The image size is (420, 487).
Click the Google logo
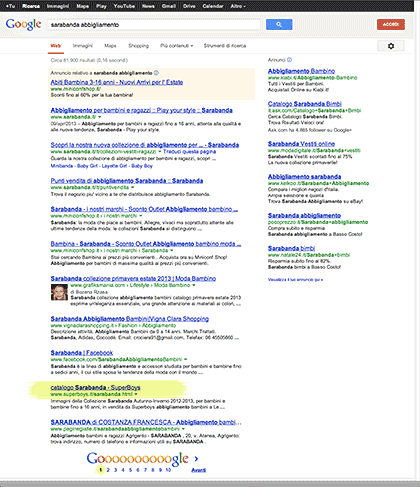(23, 24)
